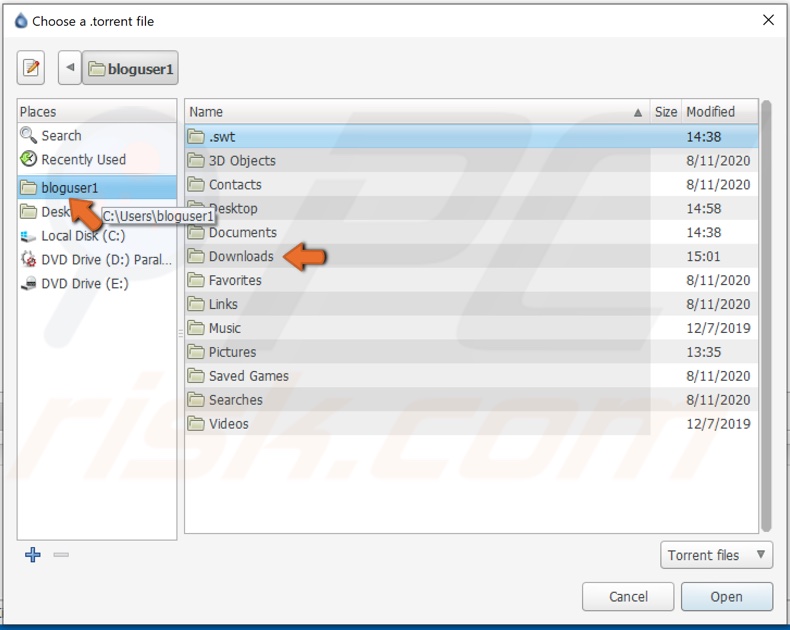
Task: Close the Choose a .torrent file dialog
Action: tap(768, 20)
